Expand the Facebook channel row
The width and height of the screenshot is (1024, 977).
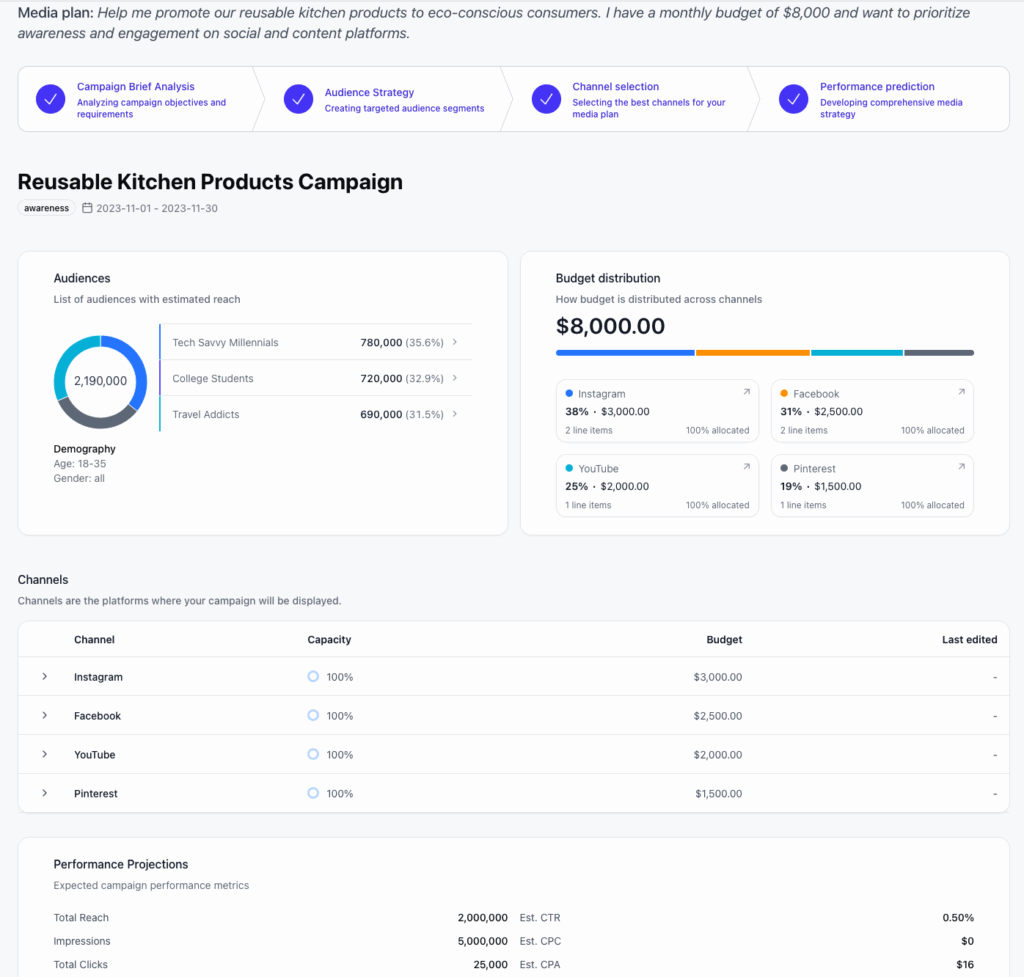pos(43,716)
